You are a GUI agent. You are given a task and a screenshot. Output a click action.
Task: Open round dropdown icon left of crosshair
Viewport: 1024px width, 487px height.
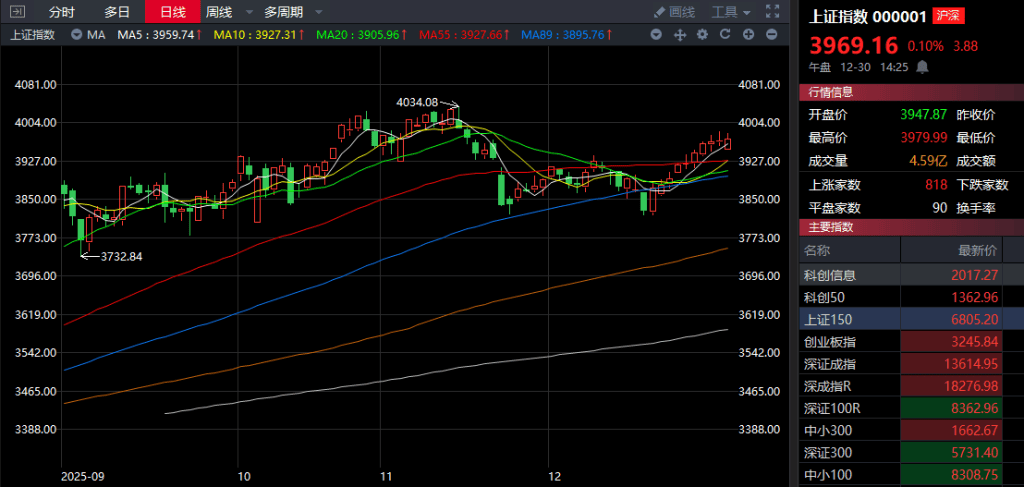click(656, 34)
